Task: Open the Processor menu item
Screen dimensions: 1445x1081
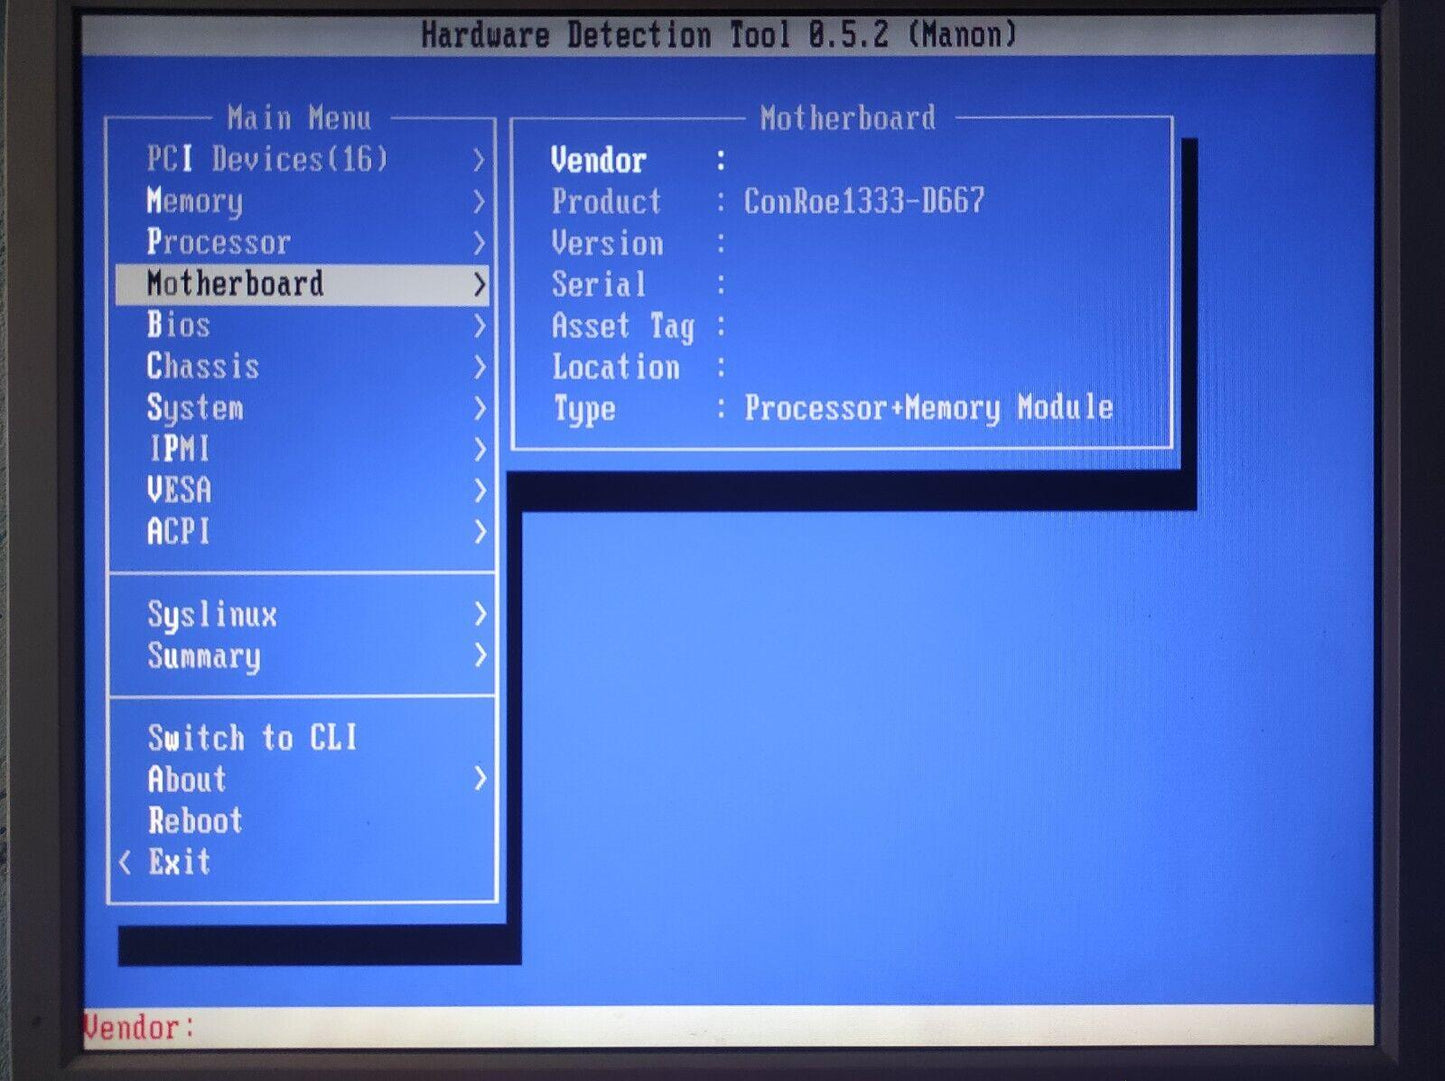Action: pos(218,242)
